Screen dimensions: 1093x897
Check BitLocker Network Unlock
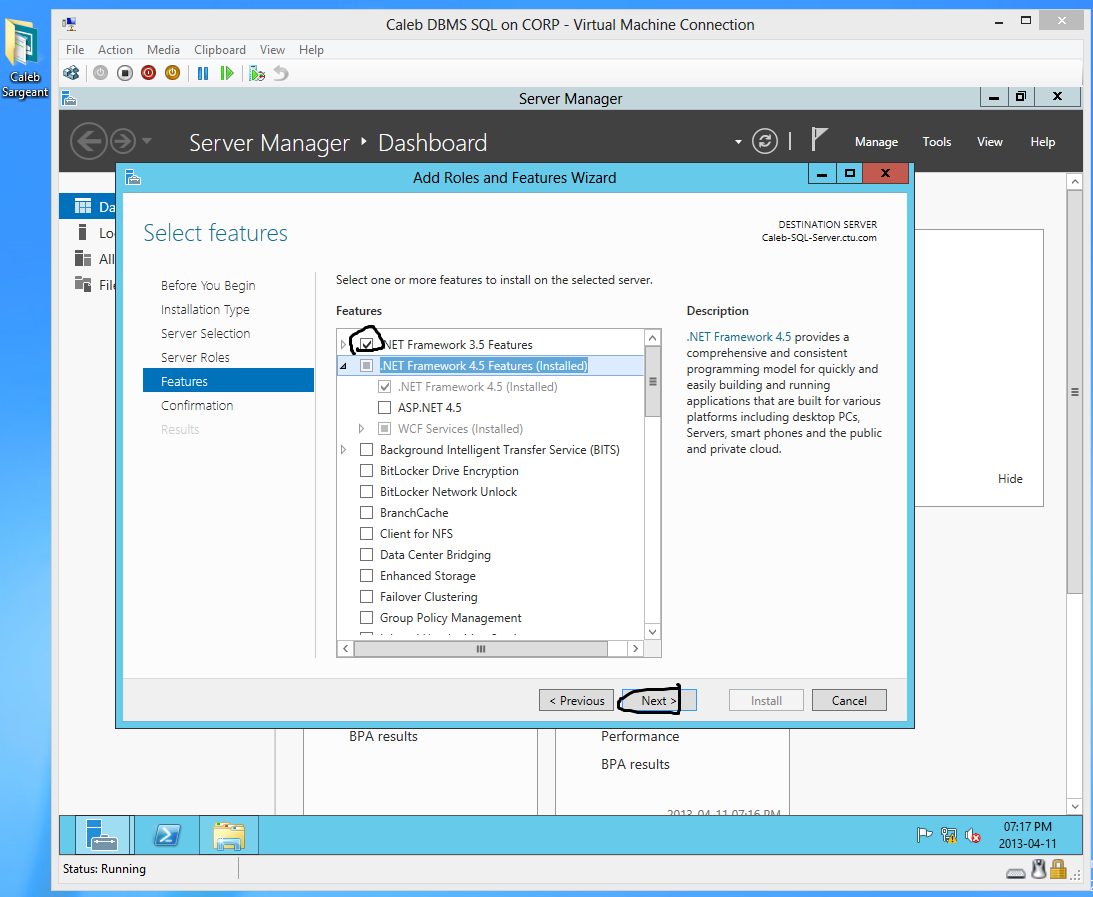(x=367, y=491)
